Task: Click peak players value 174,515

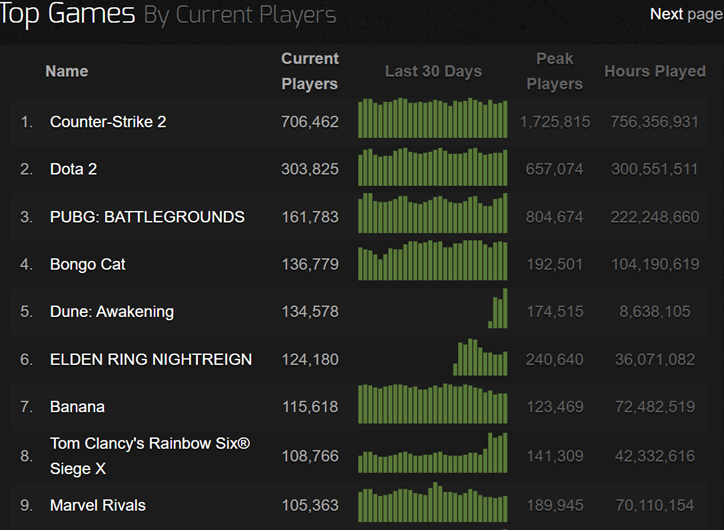Action: click(555, 312)
